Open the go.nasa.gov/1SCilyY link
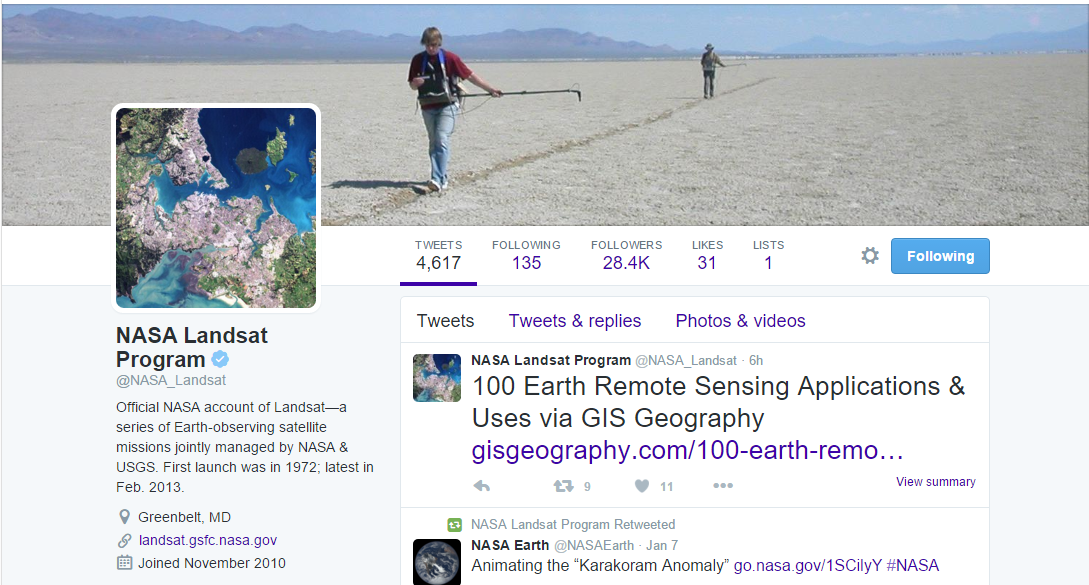Screen dimensions: 1089x585 coord(807,566)
